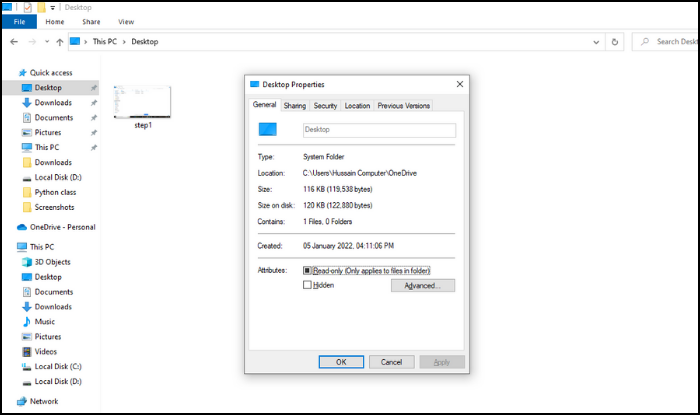Switch to the Location tab
Viewport: 700px width, 415px height.
357,106
